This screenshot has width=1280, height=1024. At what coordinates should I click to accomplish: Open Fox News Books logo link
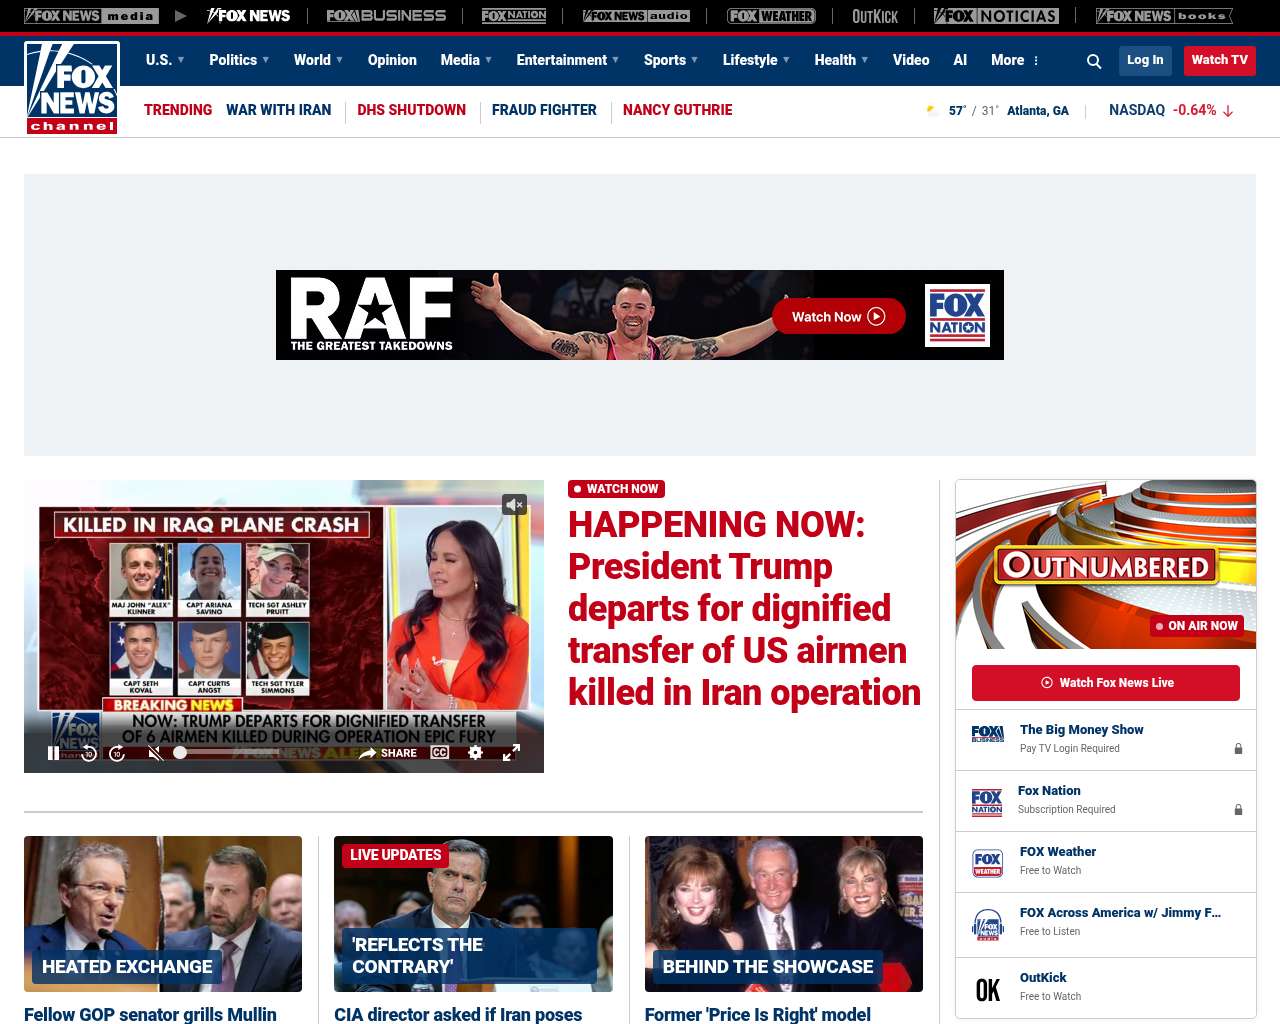(x=1164, y=16)
